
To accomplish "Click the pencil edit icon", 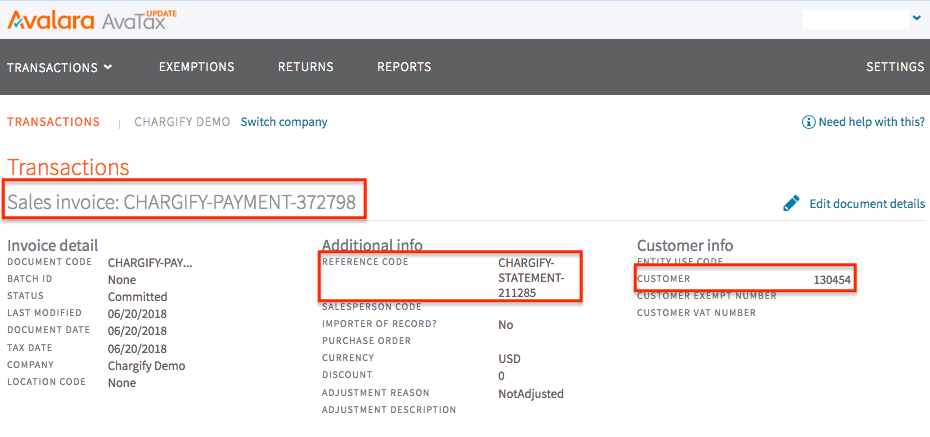I will [x=791, y=204].
